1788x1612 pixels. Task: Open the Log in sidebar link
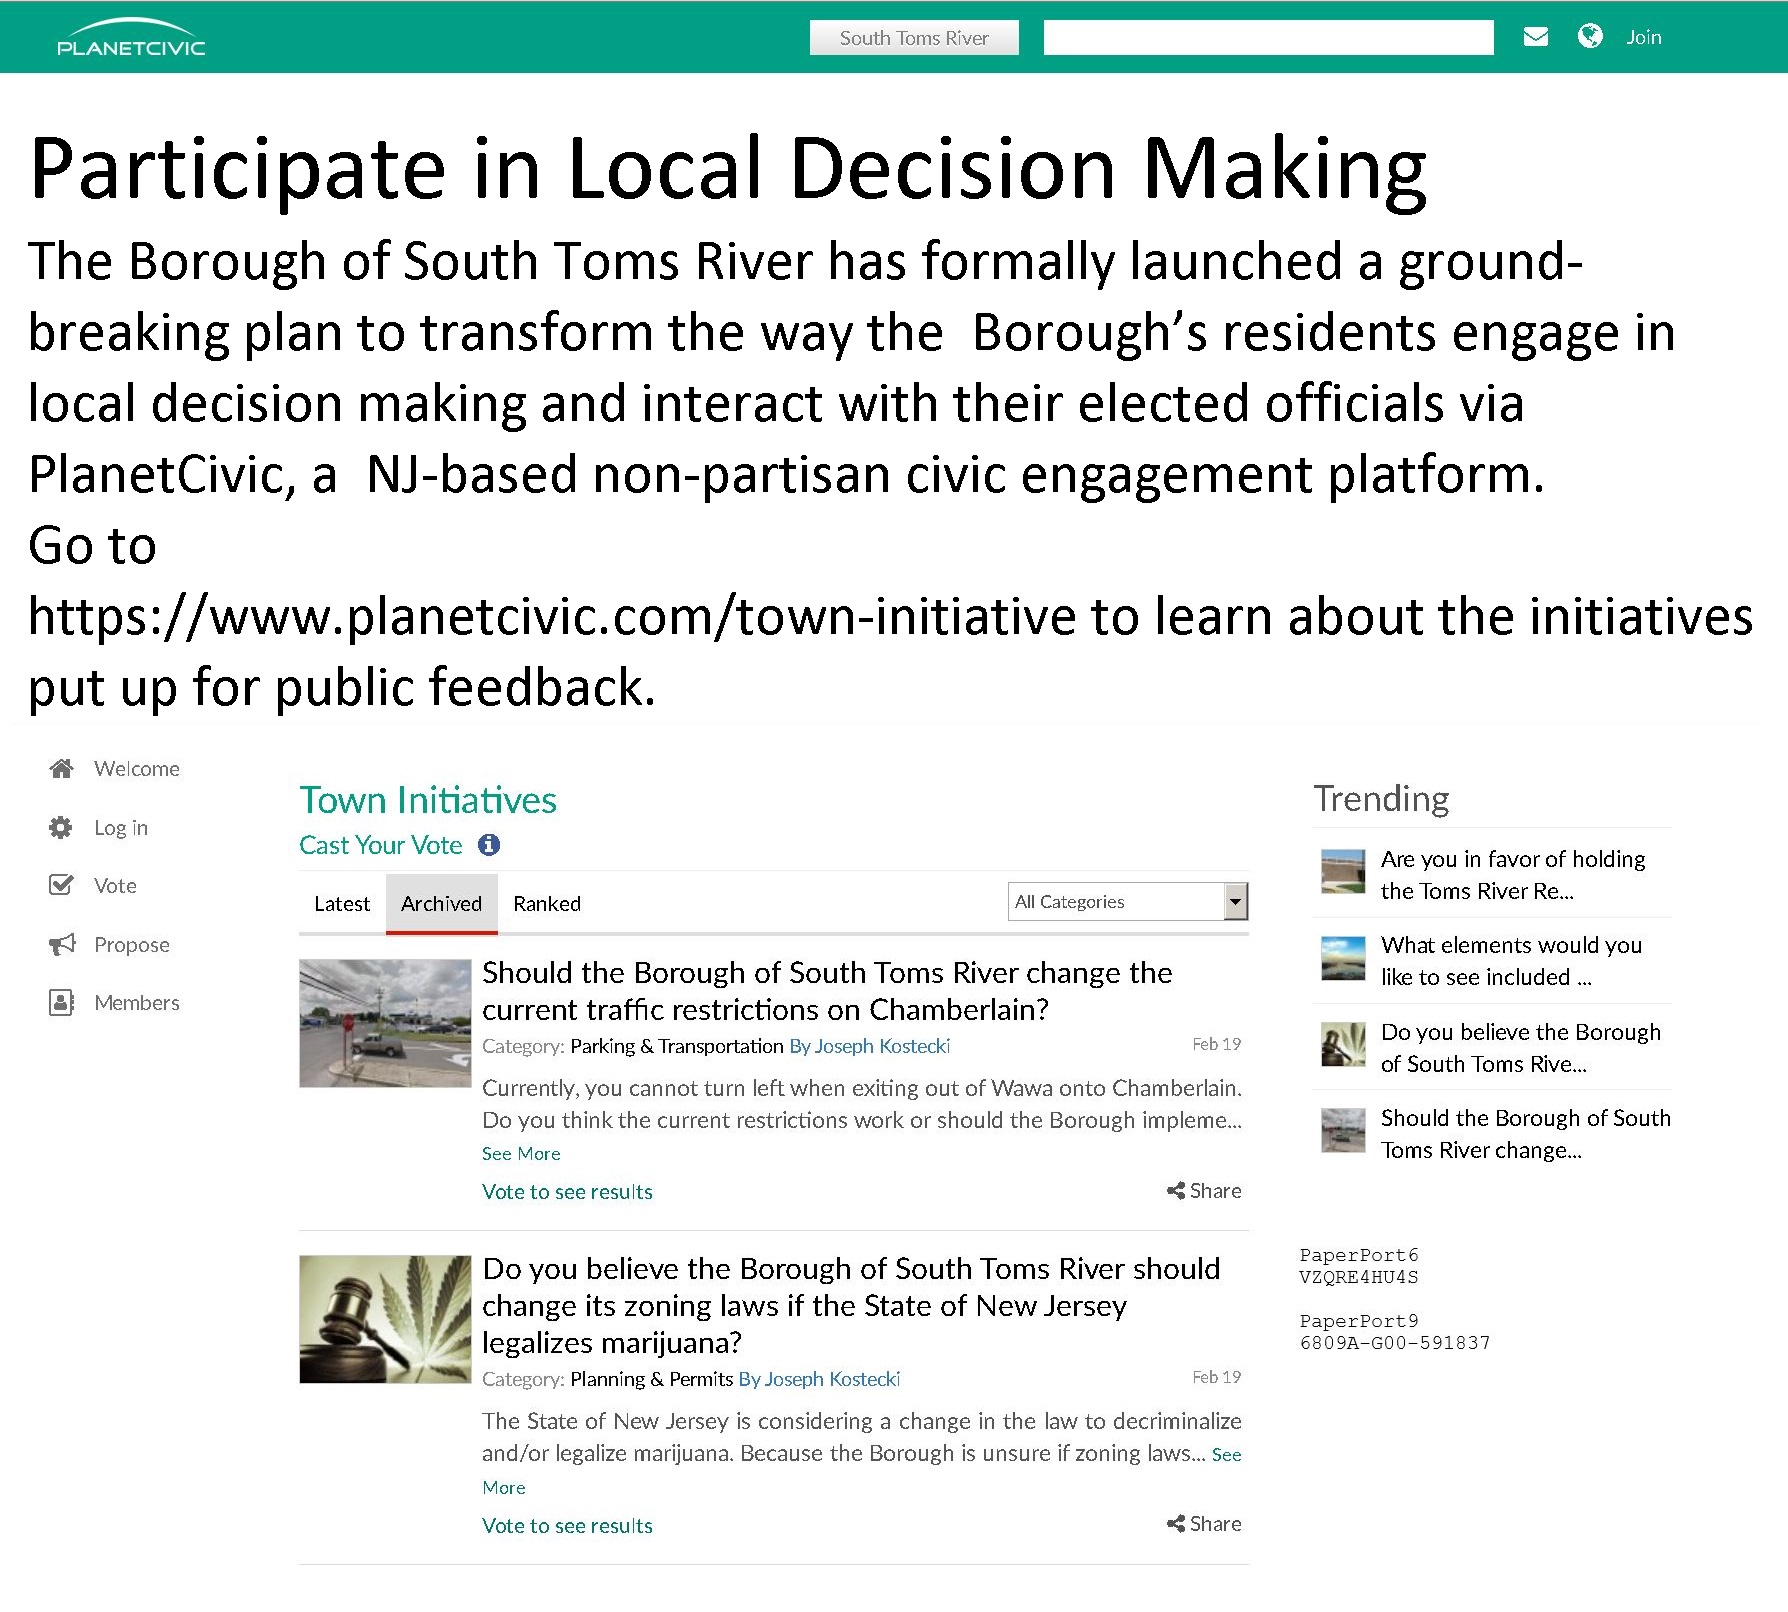coord(121,828)
